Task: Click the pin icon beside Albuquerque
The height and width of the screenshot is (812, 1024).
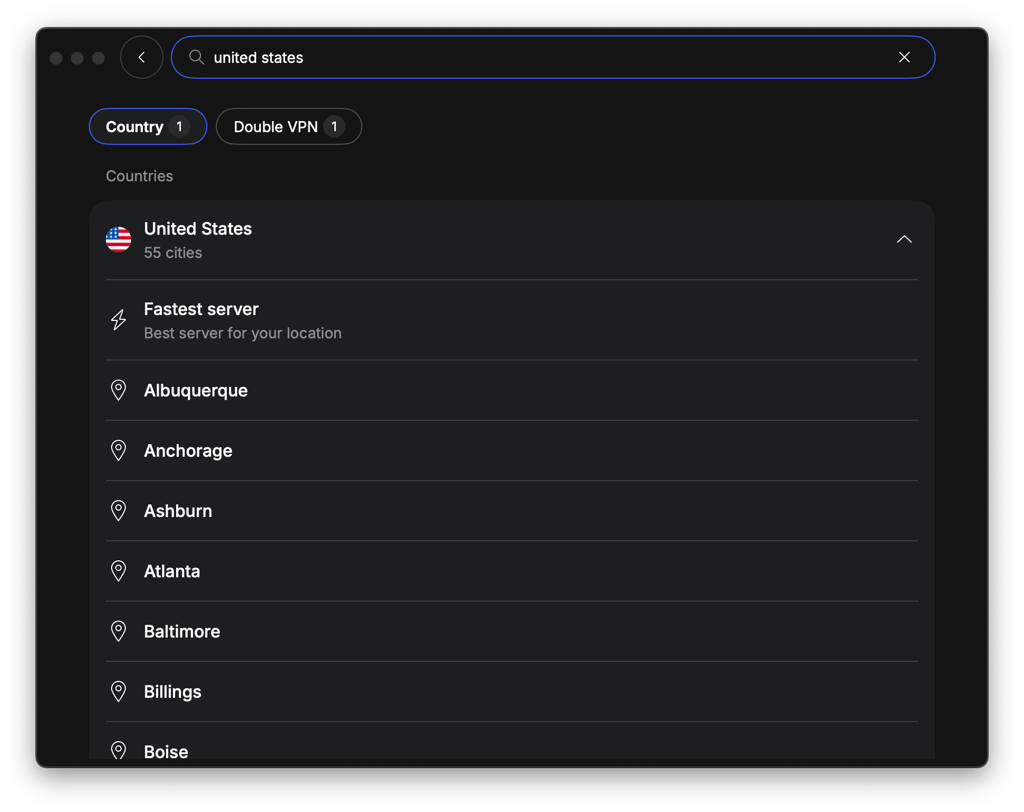Action: 118,390
